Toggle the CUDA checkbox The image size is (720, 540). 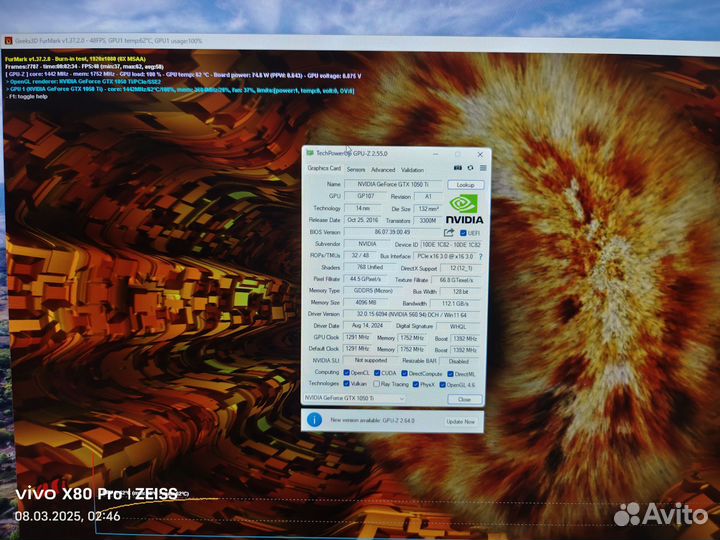(x=377, y=373)
